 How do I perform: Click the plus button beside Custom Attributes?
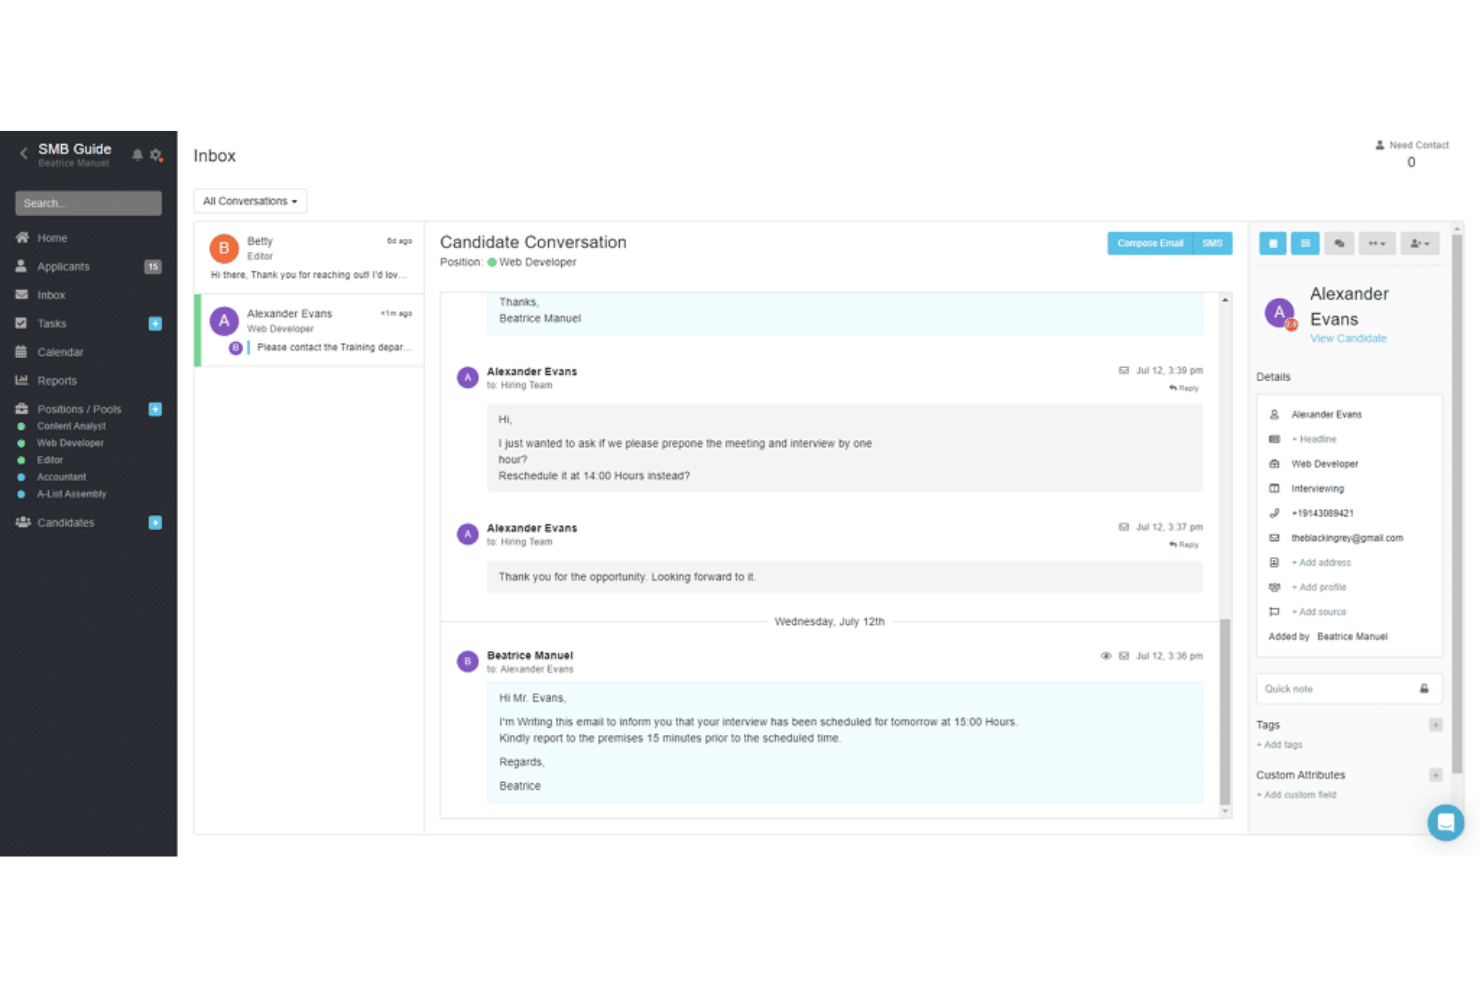pyautogui.click(x=1435, y=775)
